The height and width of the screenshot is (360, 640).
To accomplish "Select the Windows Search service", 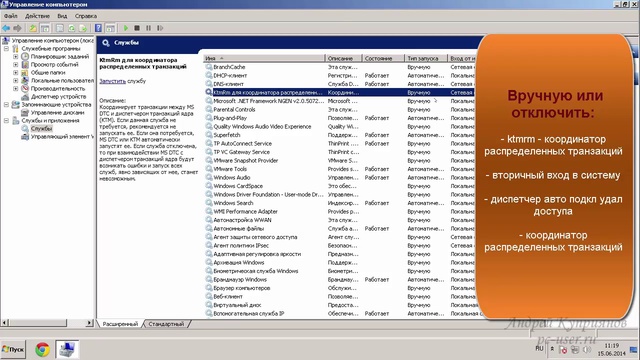I will [339, 203].
